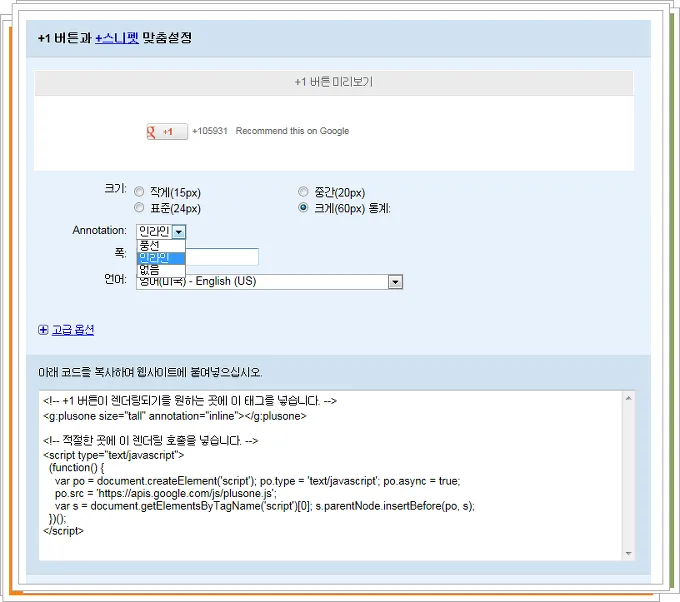Click the Google +1 preview button
680x602 pixels.
[x=167, y=131]
